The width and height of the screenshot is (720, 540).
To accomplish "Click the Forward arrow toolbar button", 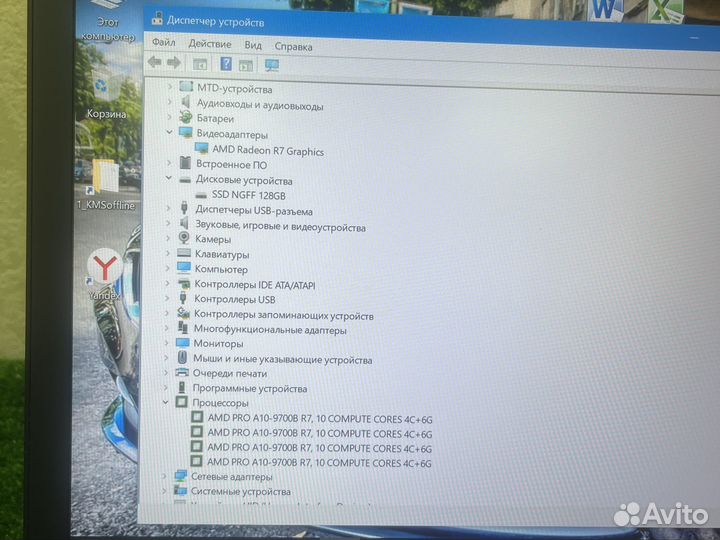I will (x=174, y=62).
